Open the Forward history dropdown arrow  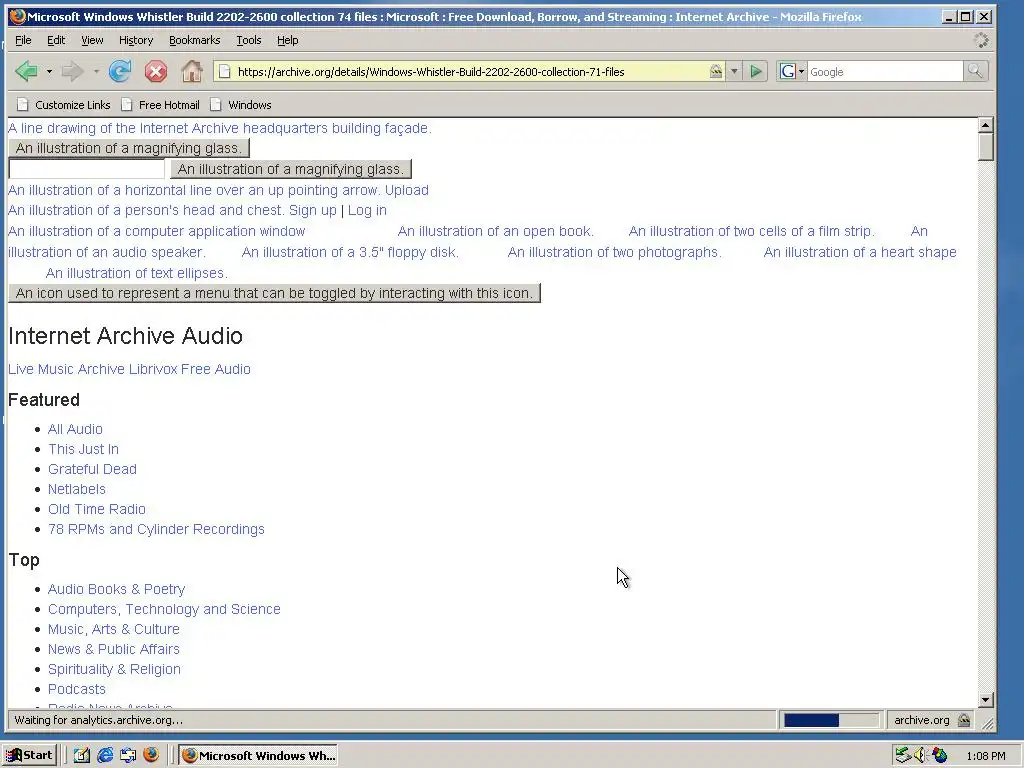[x=96, y=71]
